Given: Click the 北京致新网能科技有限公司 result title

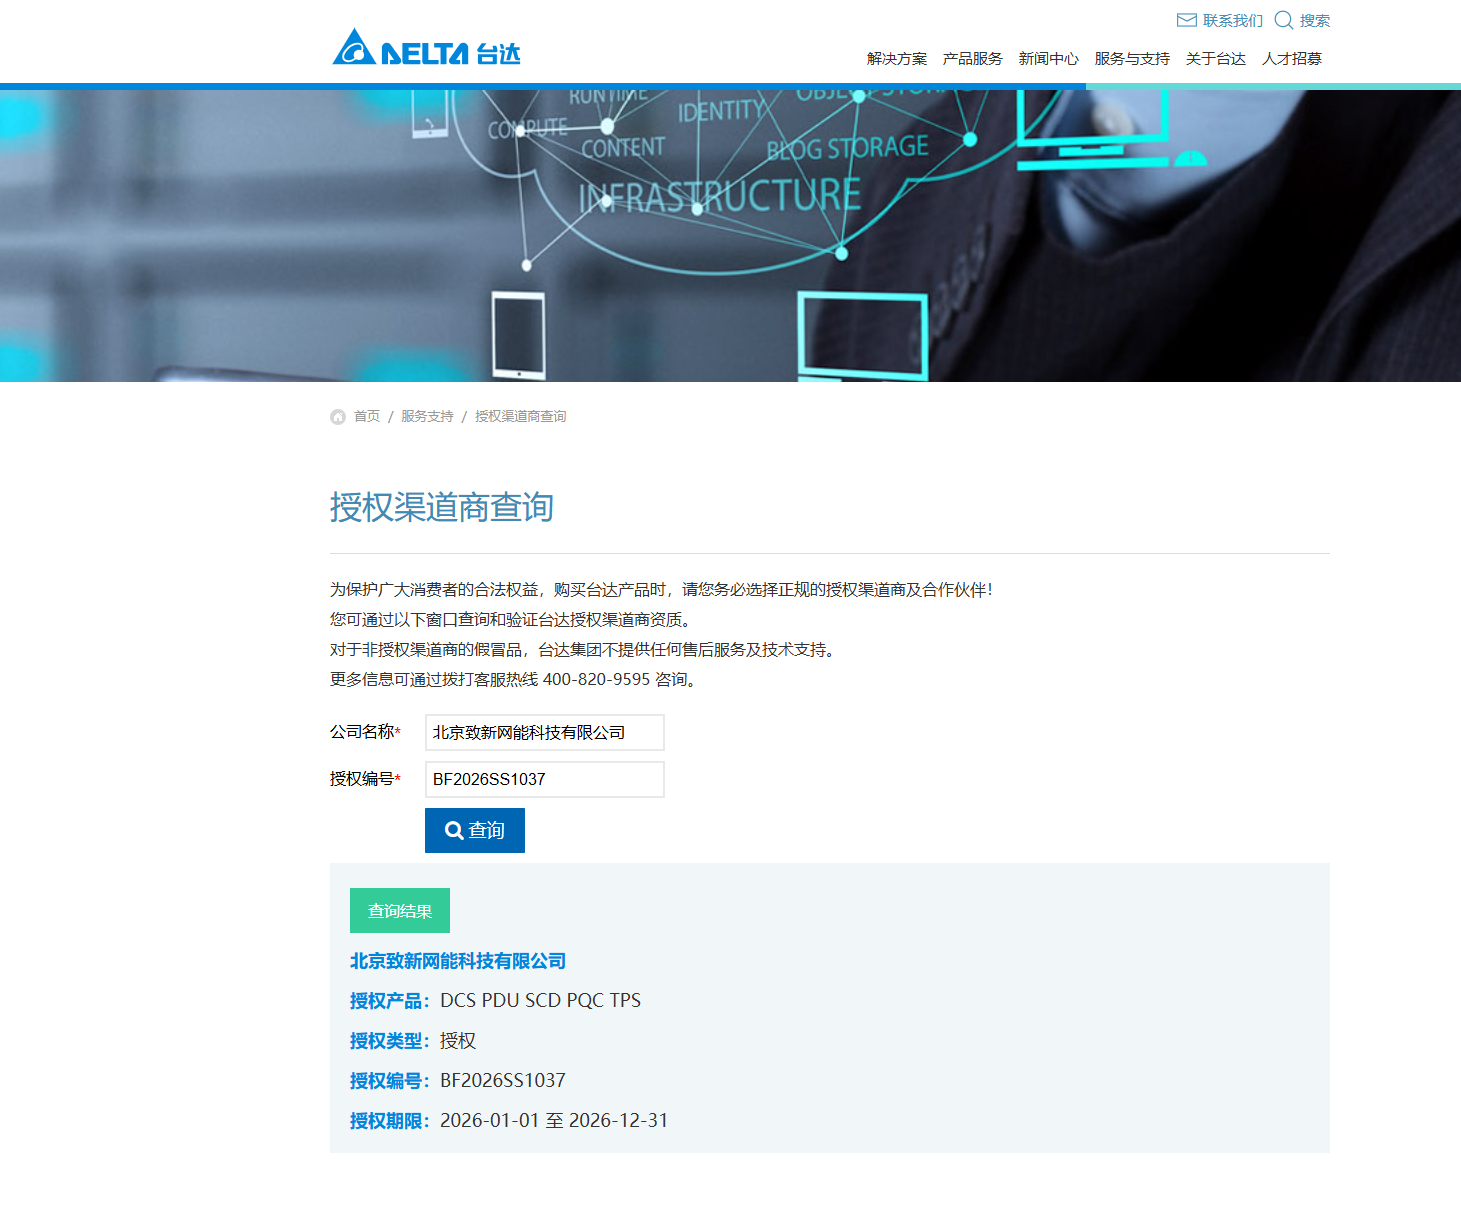Looking at the screenshot, I should (458, 961).
